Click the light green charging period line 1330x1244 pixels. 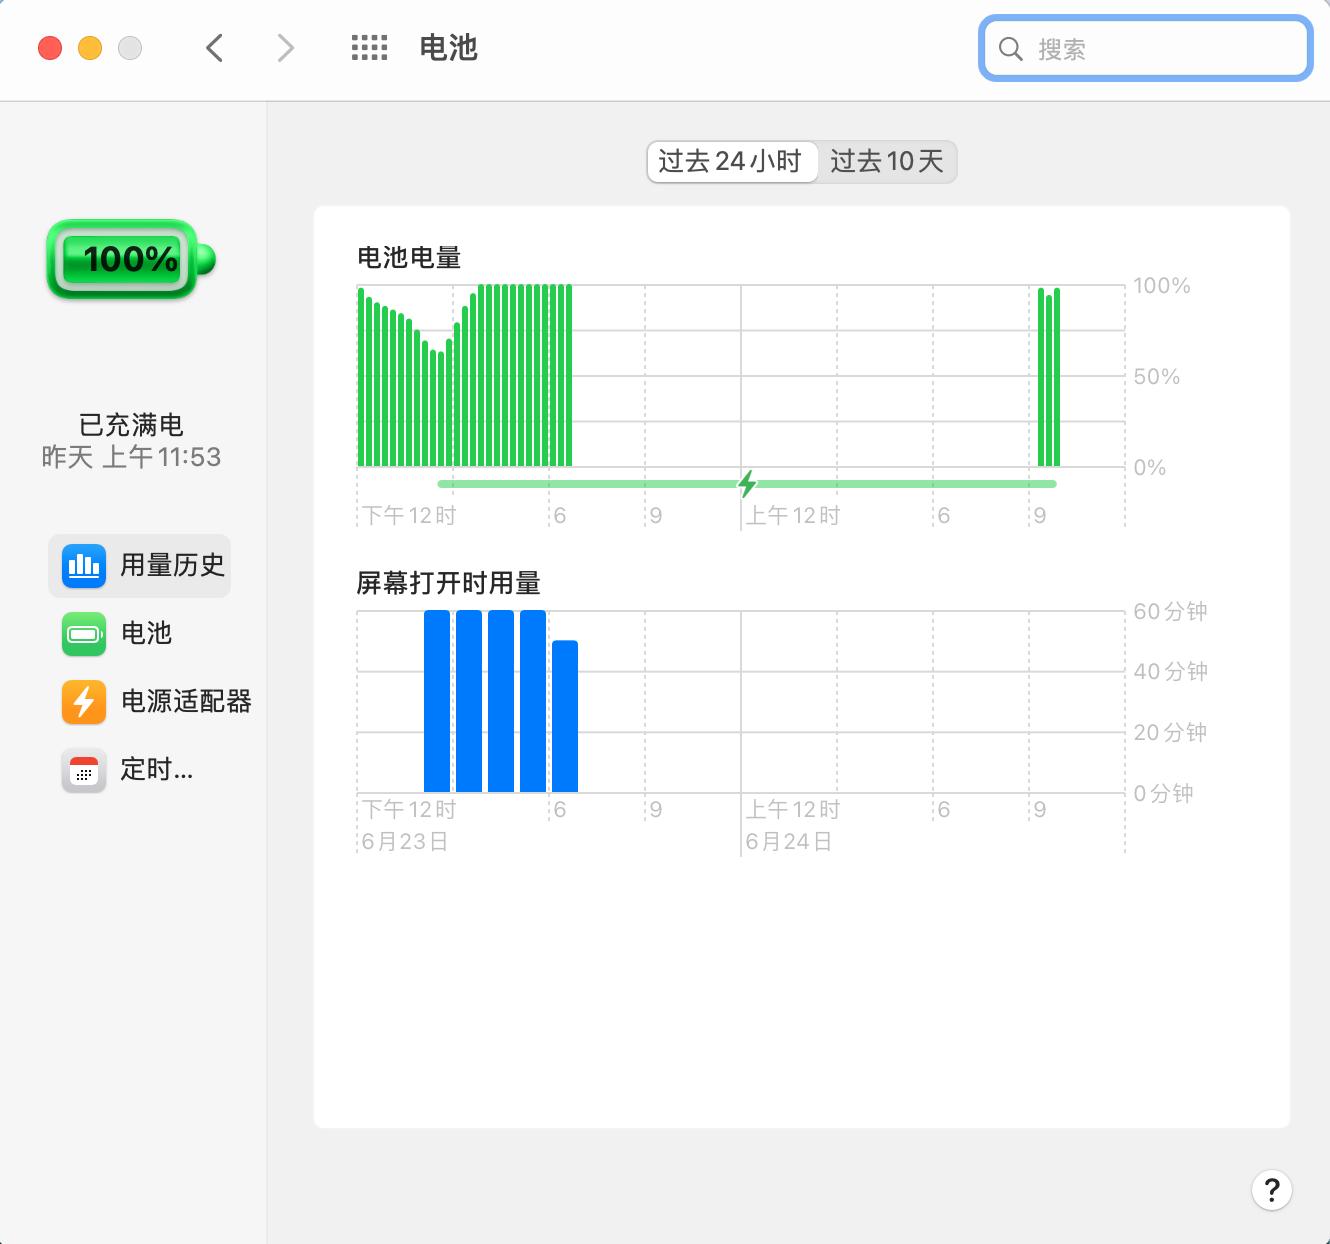[747, 484]
